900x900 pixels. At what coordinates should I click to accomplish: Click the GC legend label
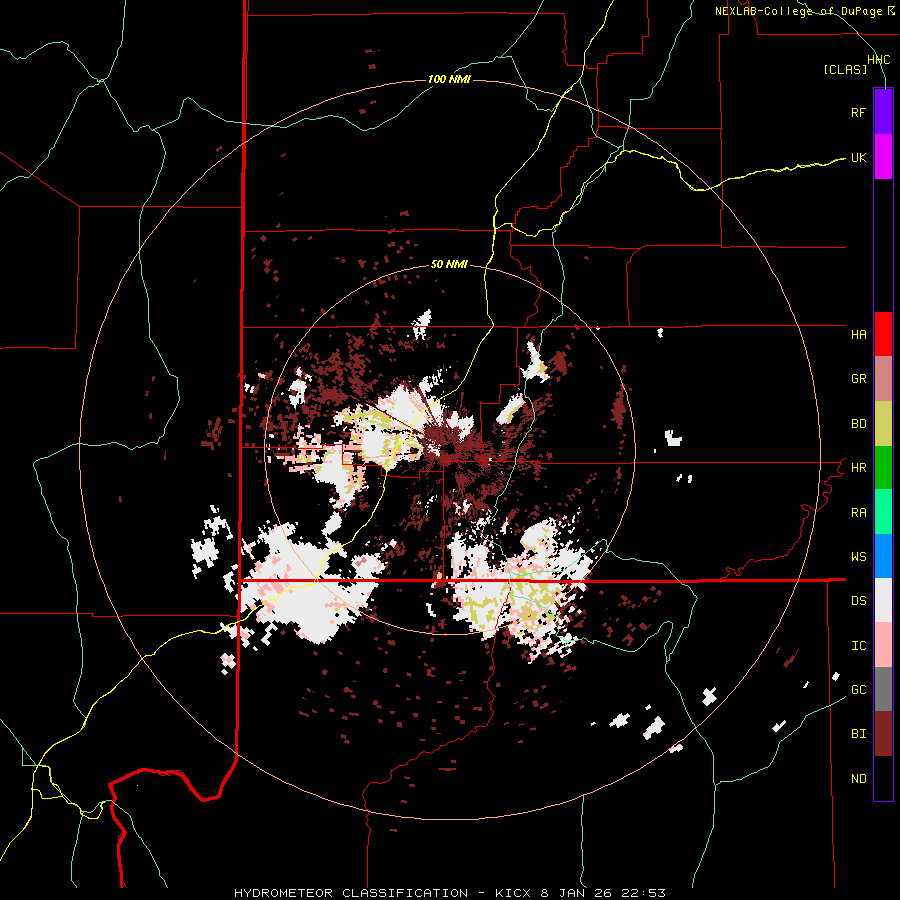[x=858, y=690]
